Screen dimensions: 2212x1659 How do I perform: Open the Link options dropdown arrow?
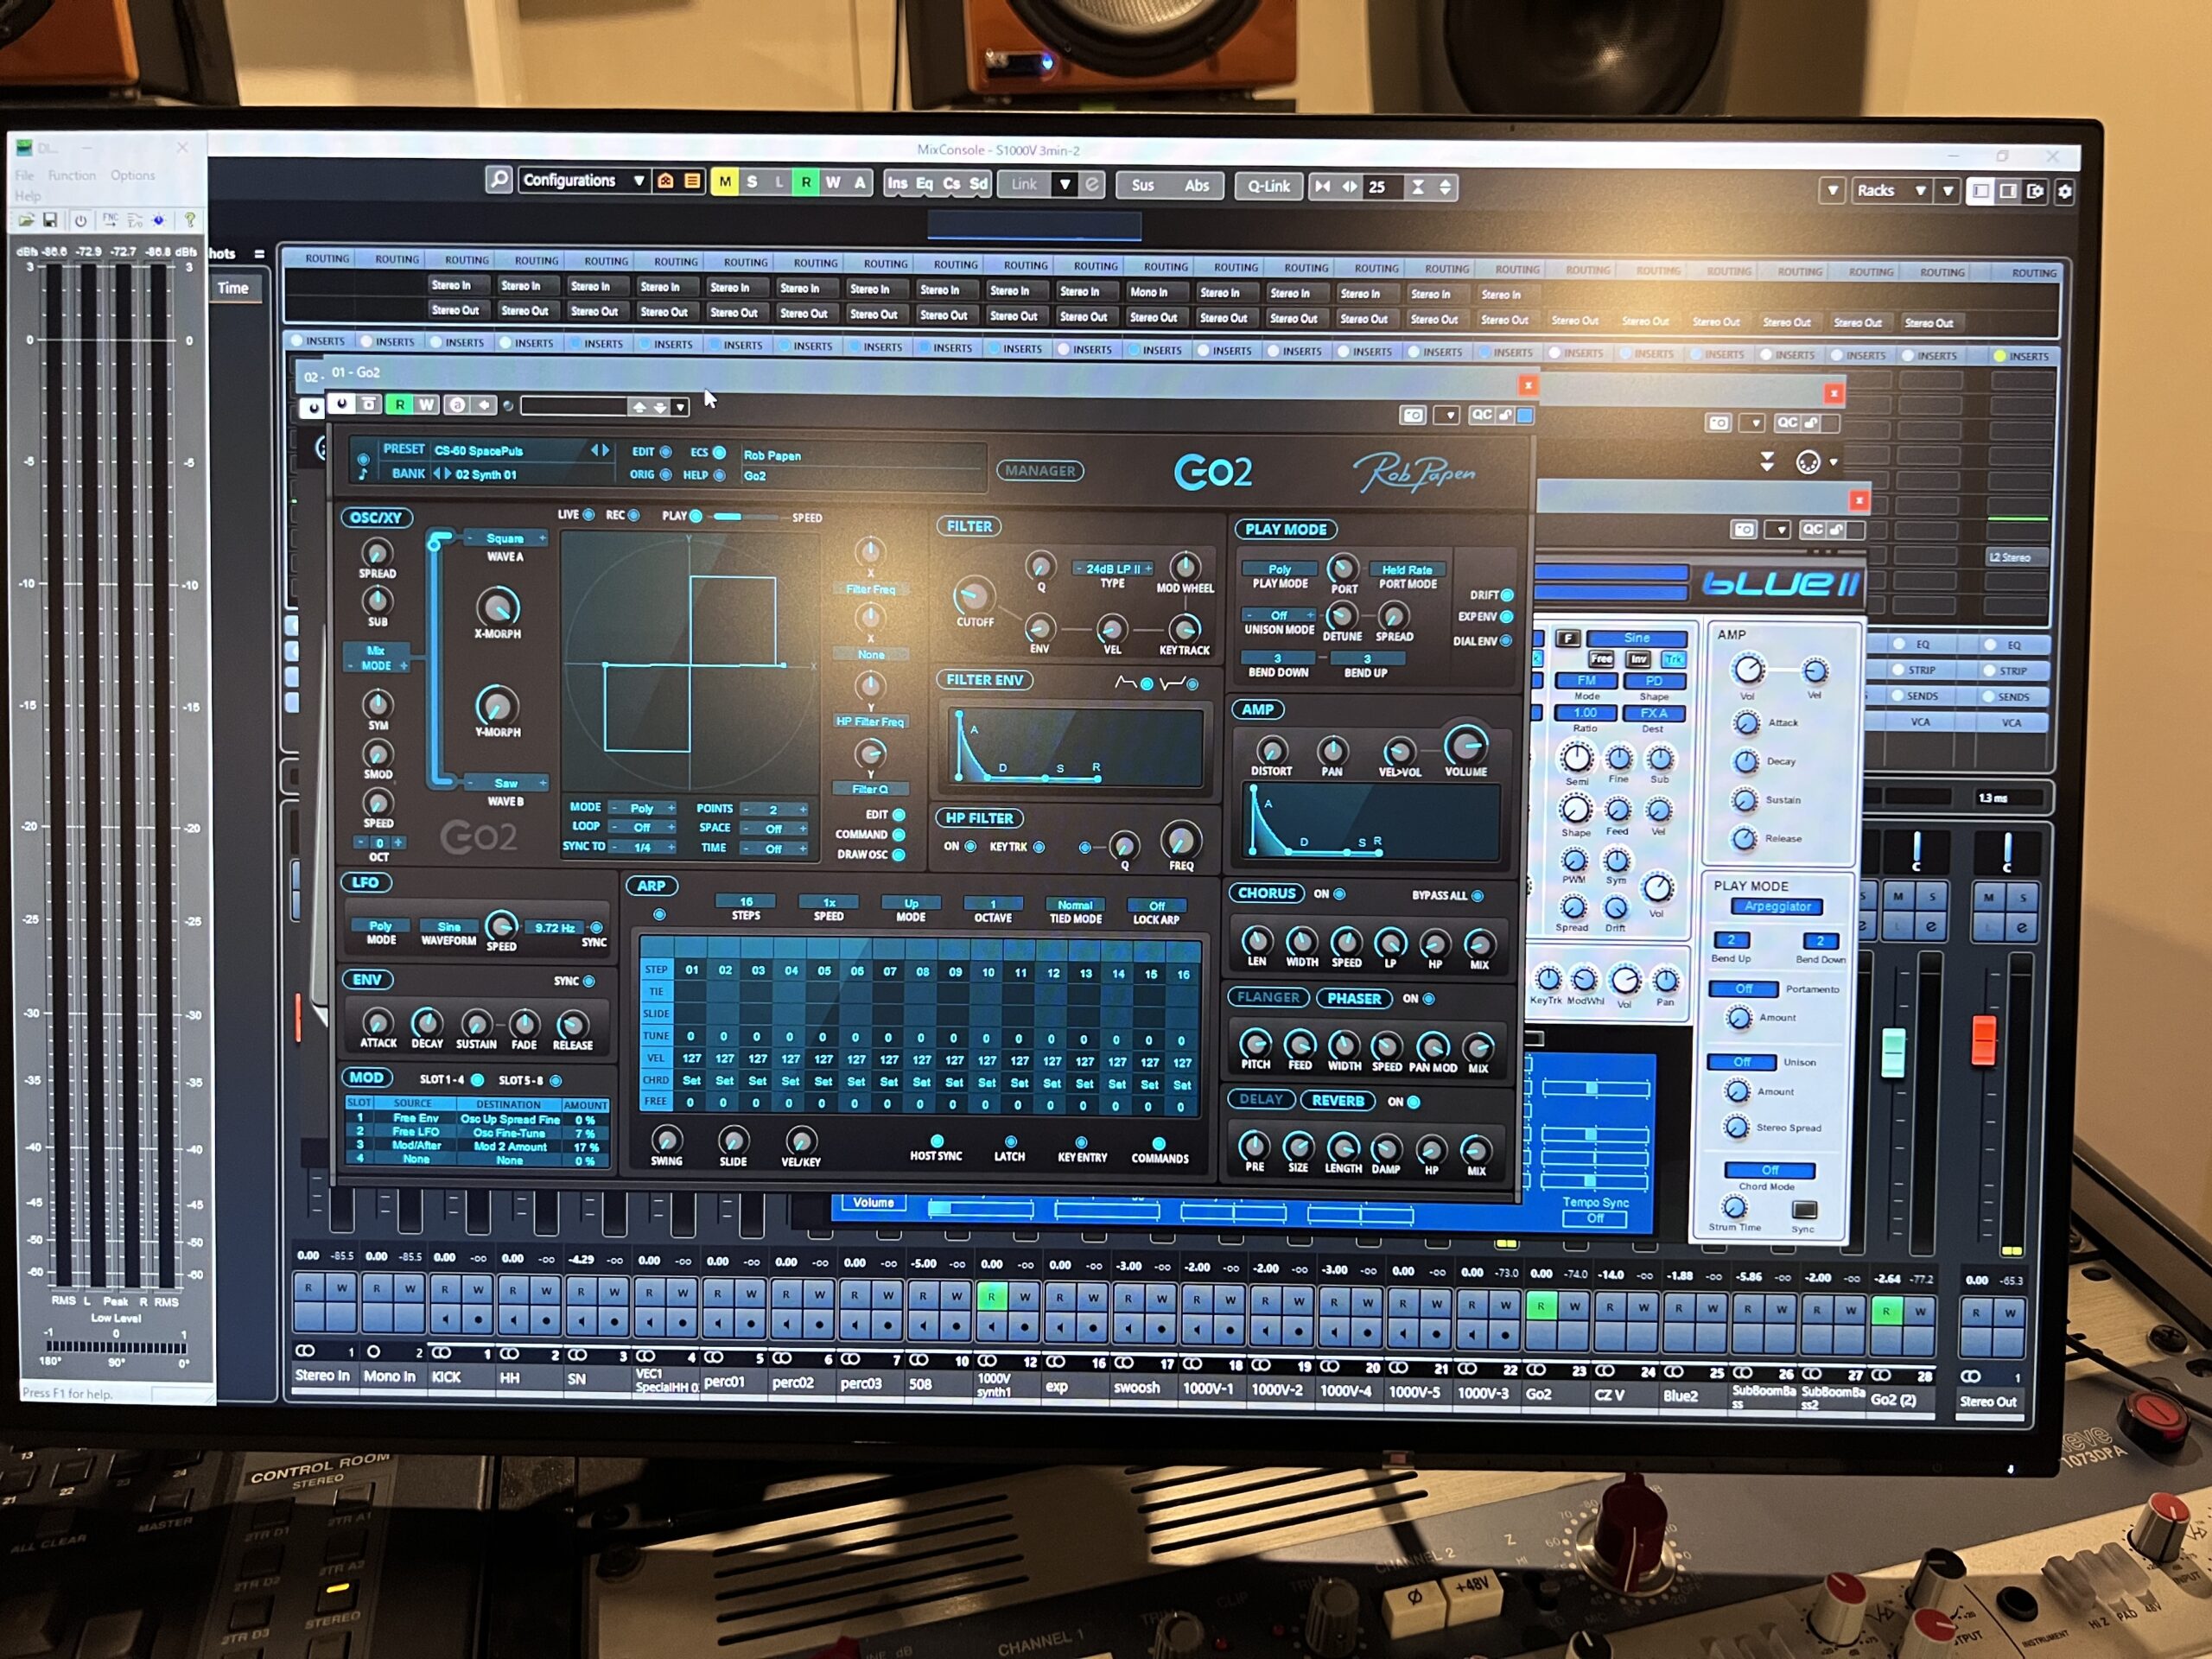(x=1065, y=185)
